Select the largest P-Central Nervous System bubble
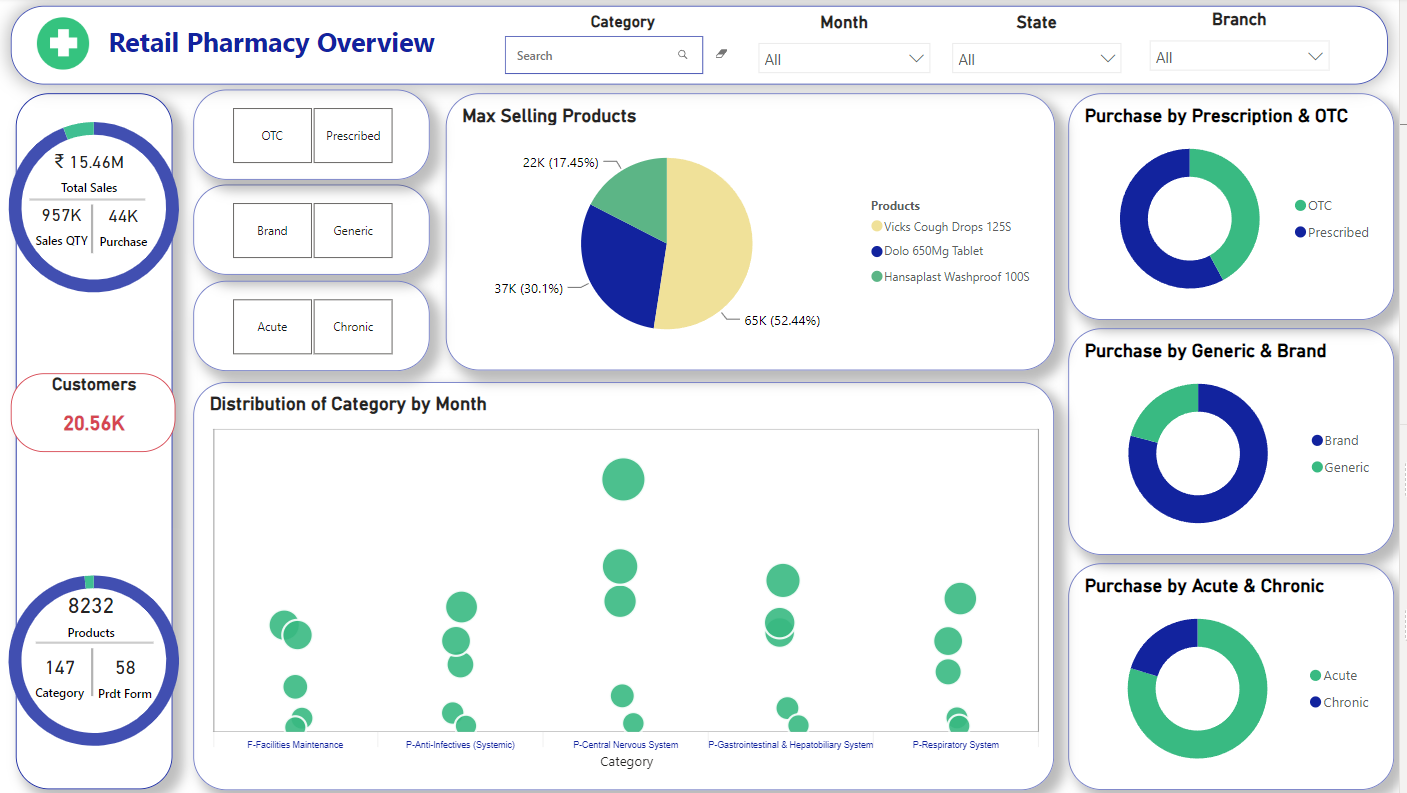The image size is (1407, 793). tap(623, 479)
